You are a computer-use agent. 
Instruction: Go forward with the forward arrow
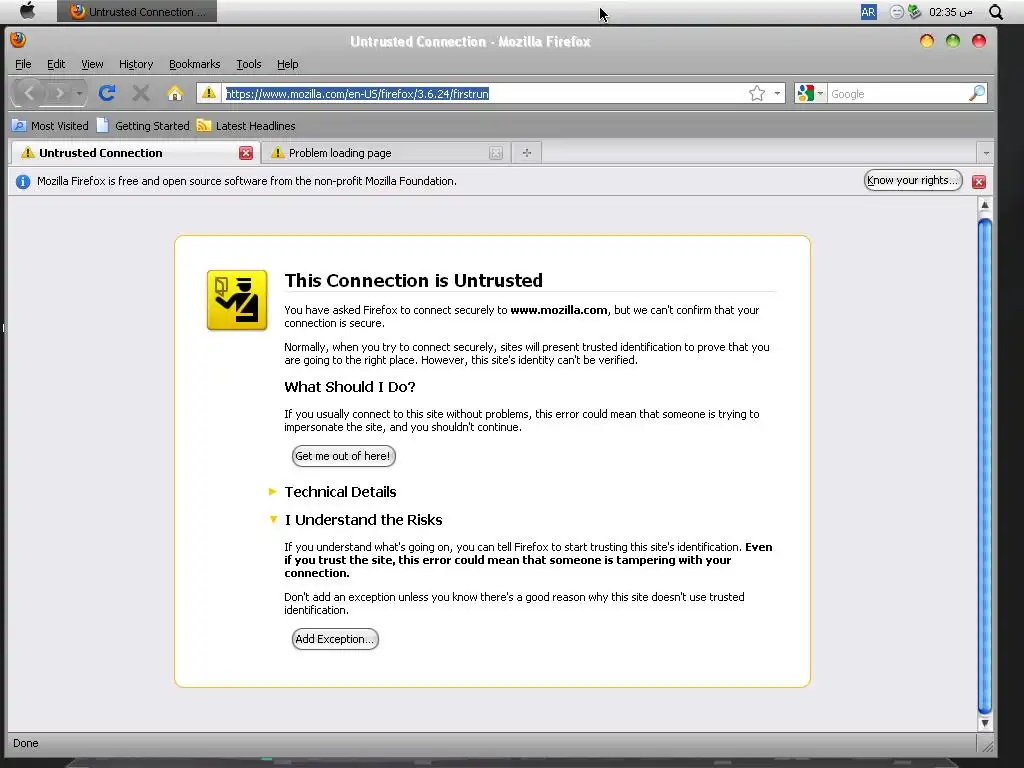pyautogui.click(x=59, y=93)
